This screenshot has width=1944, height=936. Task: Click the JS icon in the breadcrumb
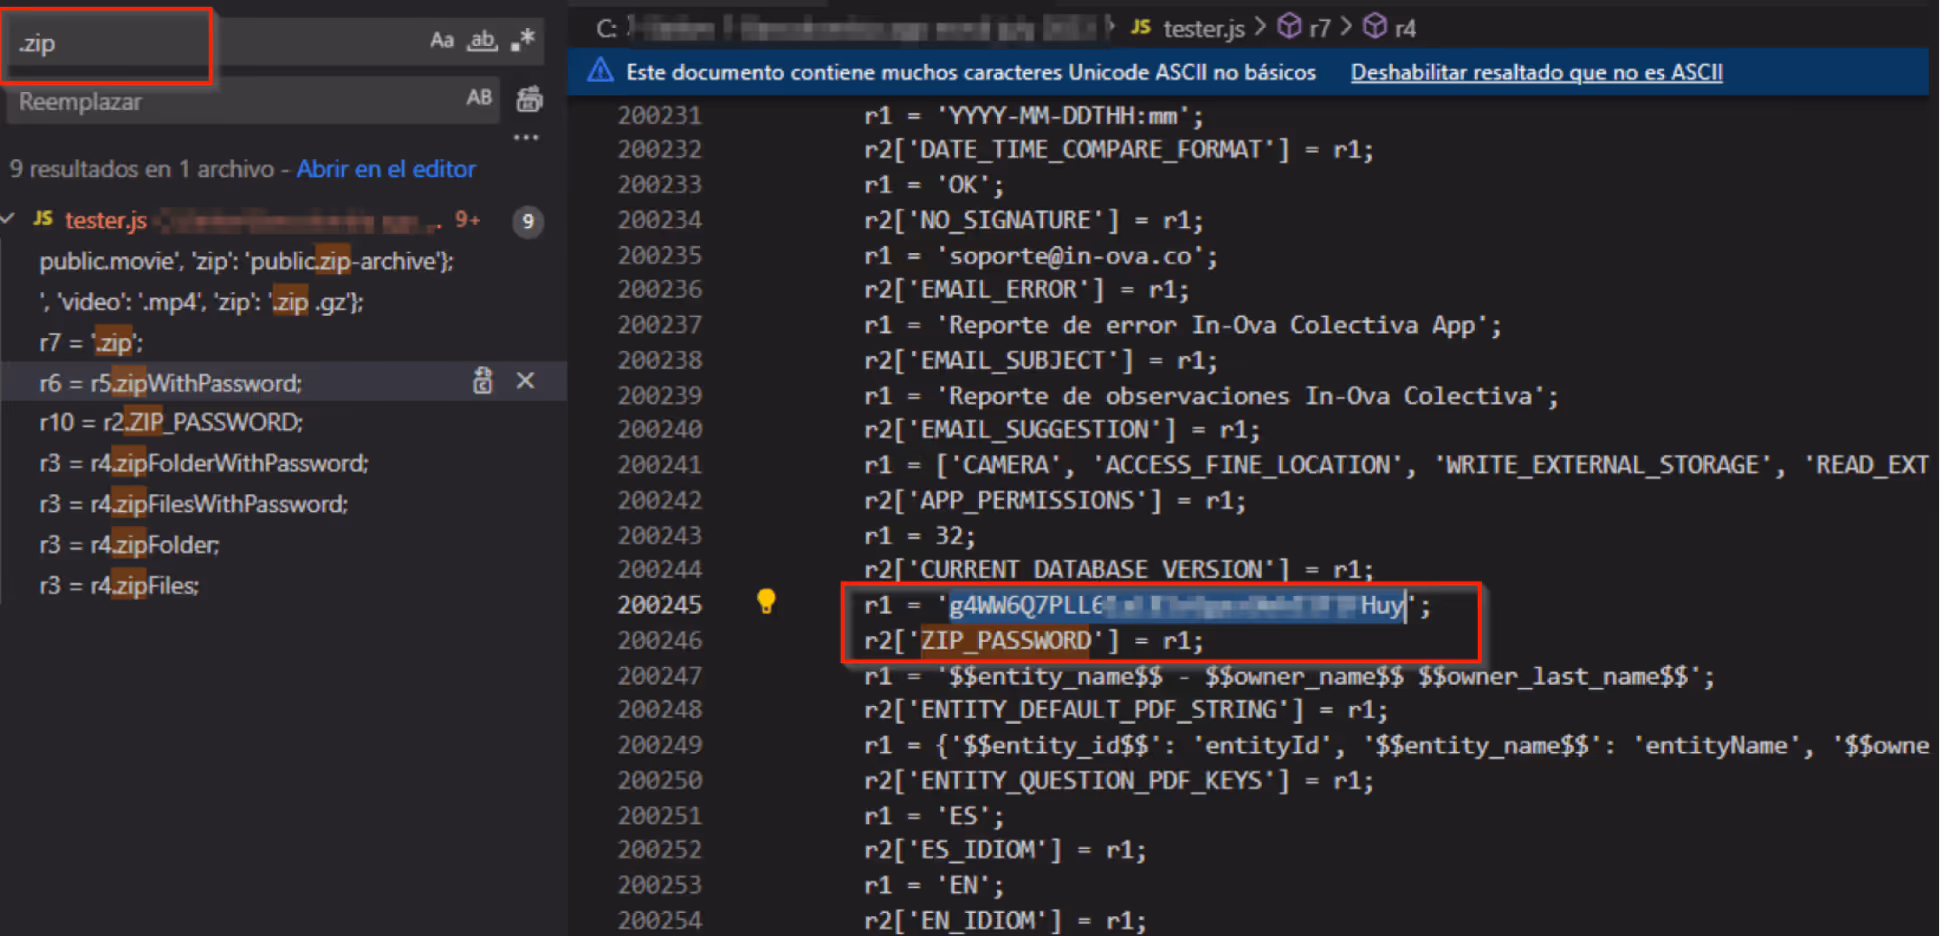click(1141, 27)
